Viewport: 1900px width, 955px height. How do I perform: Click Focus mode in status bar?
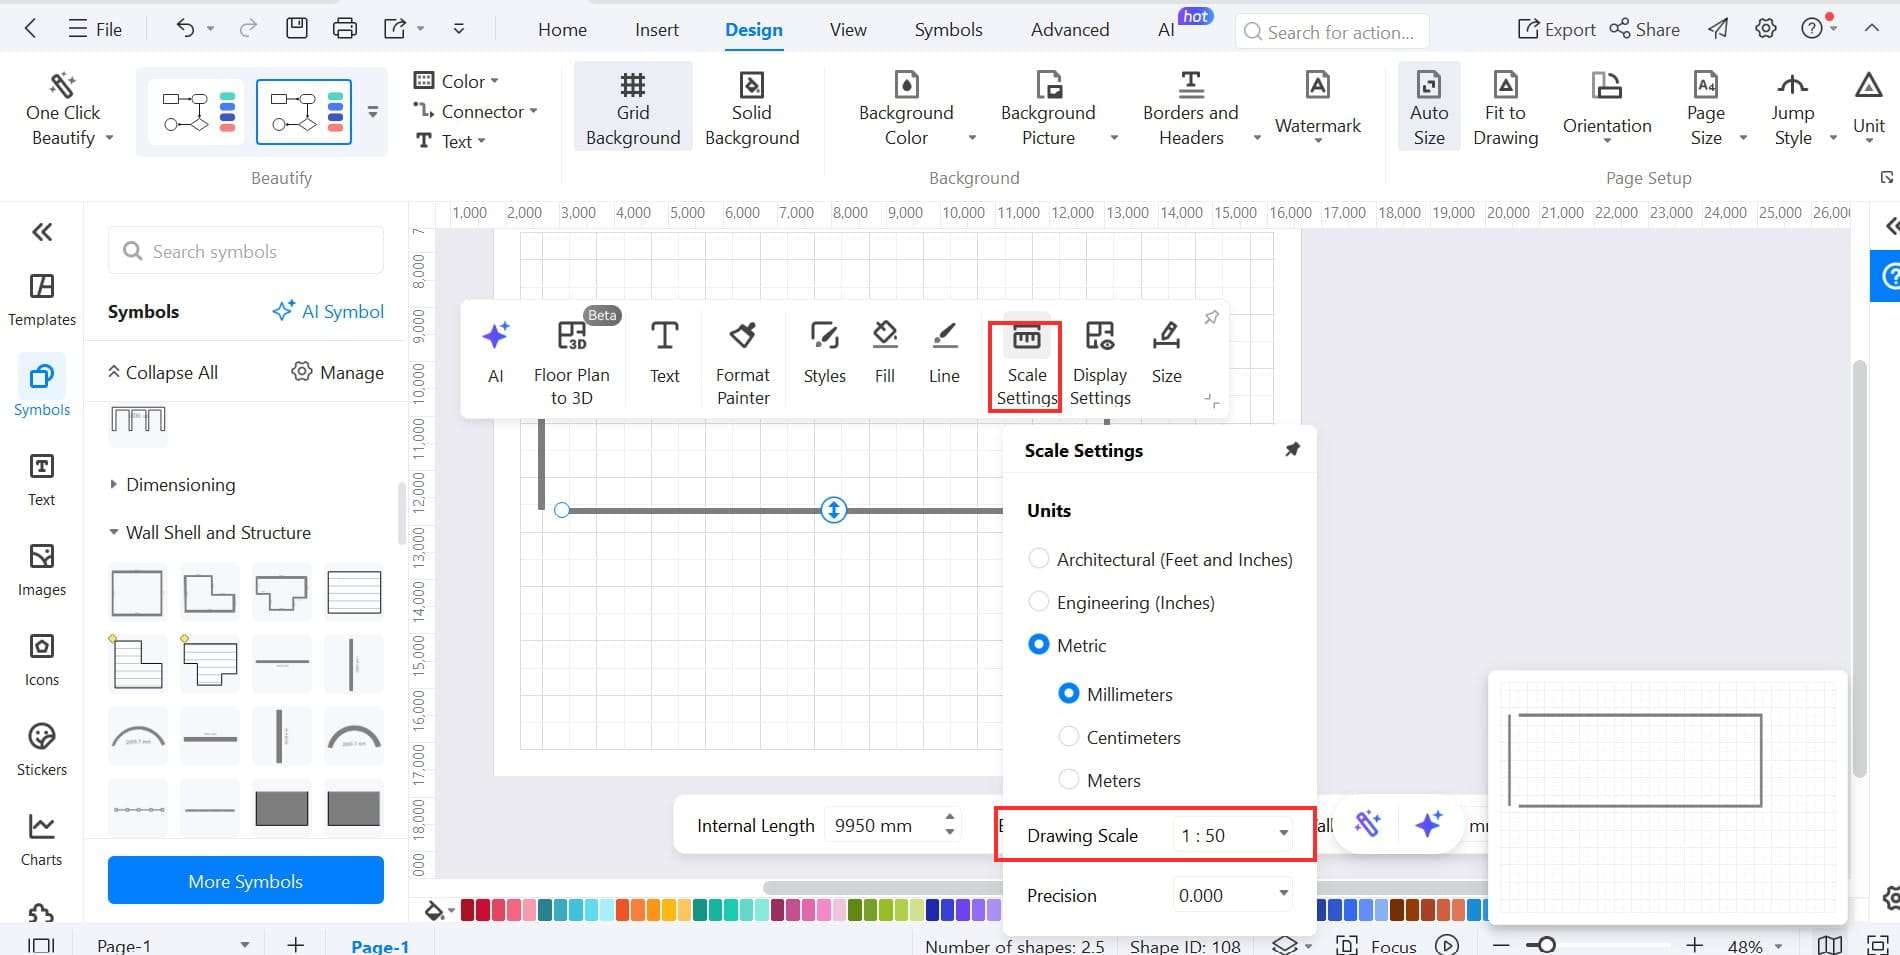tap(1377, 945)
